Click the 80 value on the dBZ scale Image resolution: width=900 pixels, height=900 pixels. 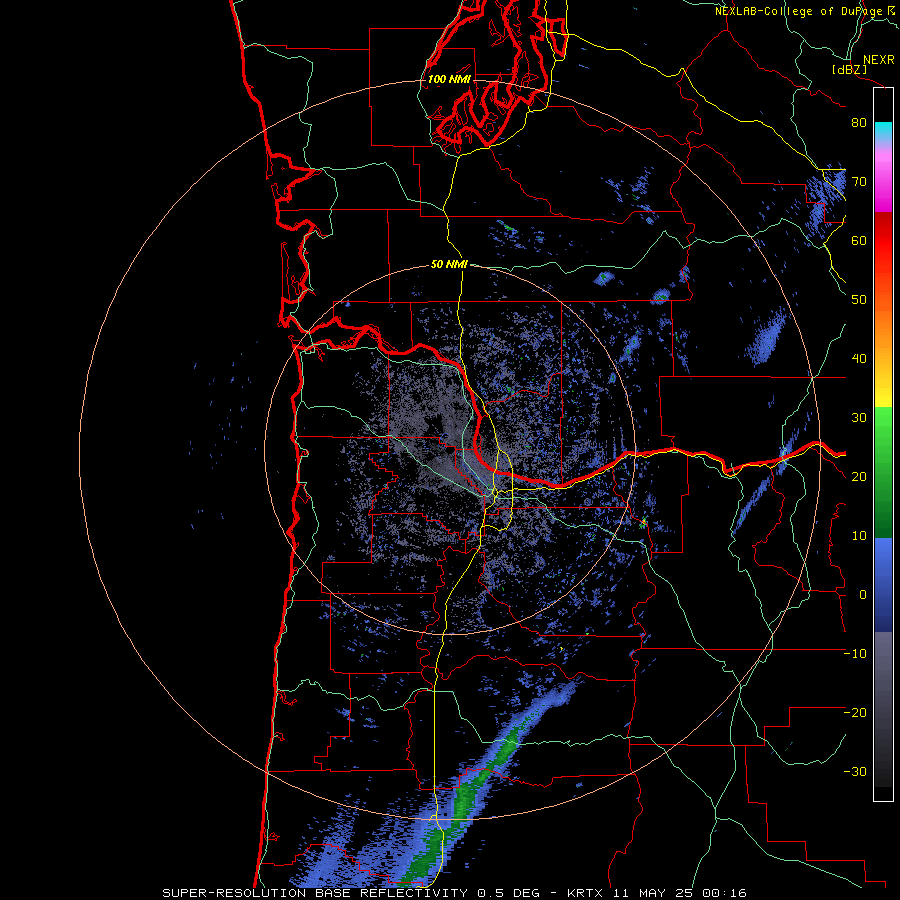coord(859,123)
